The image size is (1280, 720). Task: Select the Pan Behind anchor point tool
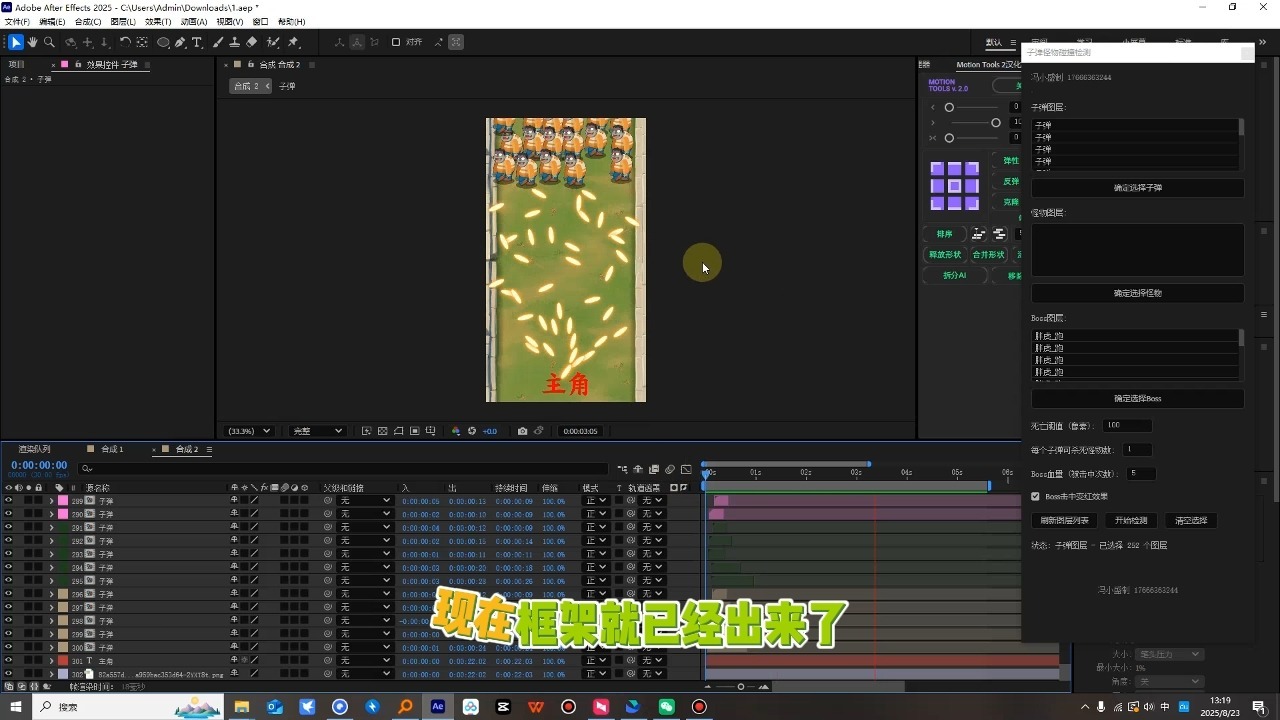coord(142,42)
